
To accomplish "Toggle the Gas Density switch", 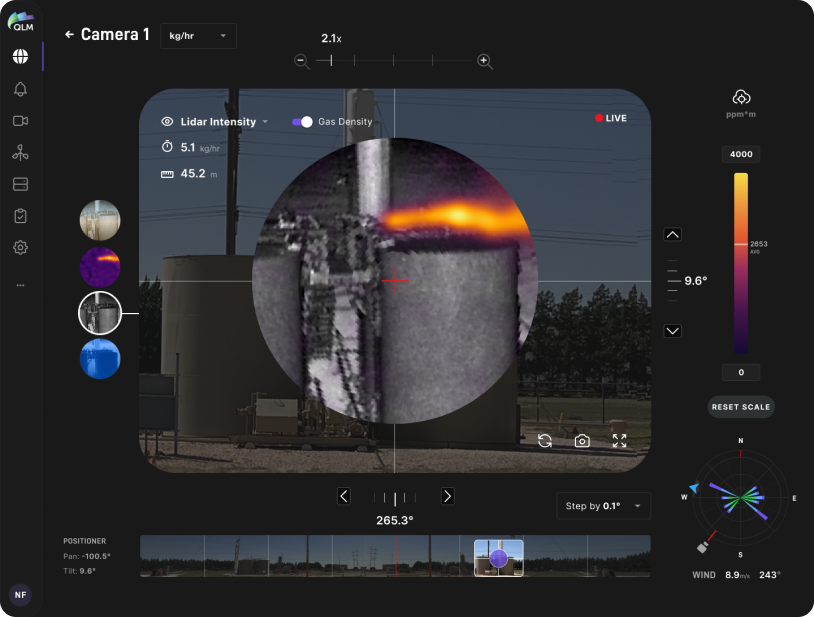I will pos(302,121).
